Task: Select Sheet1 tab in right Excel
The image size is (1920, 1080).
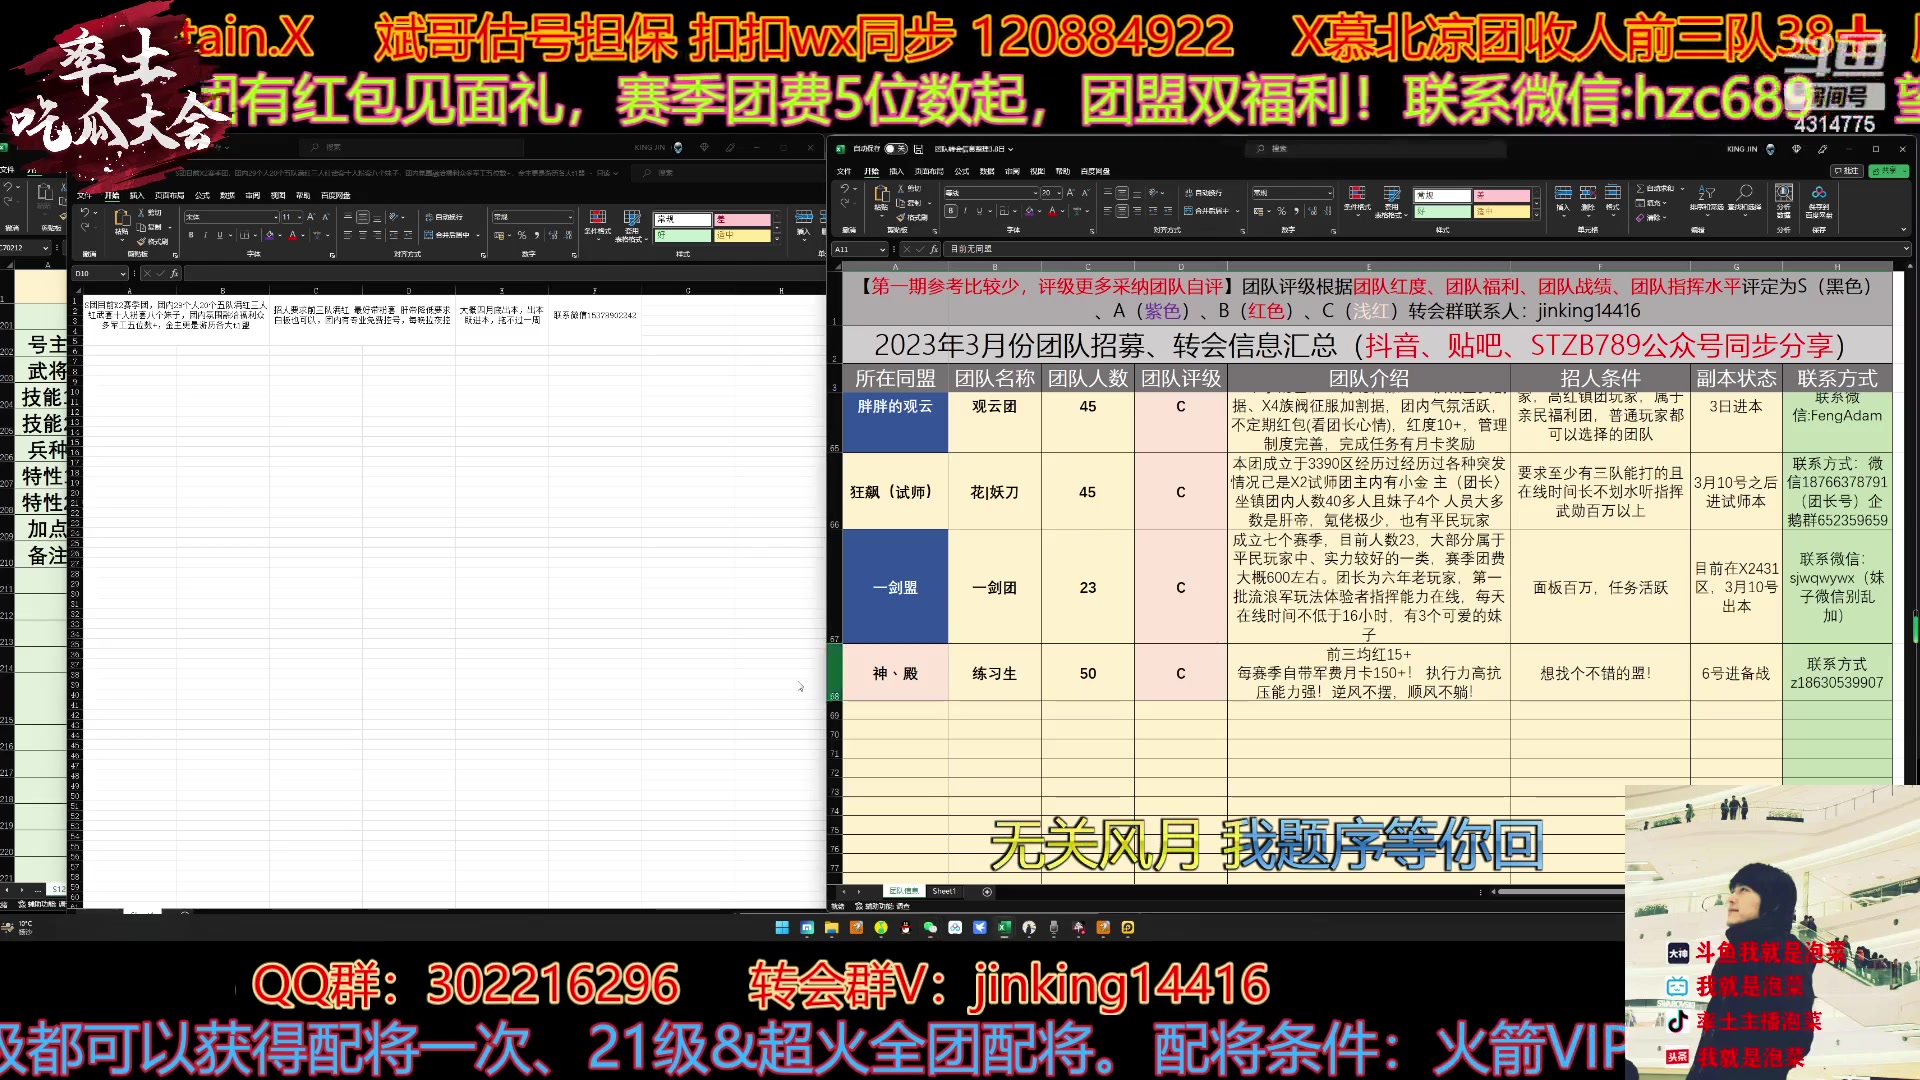Action: pyautogui.click(x=944, y=891)
